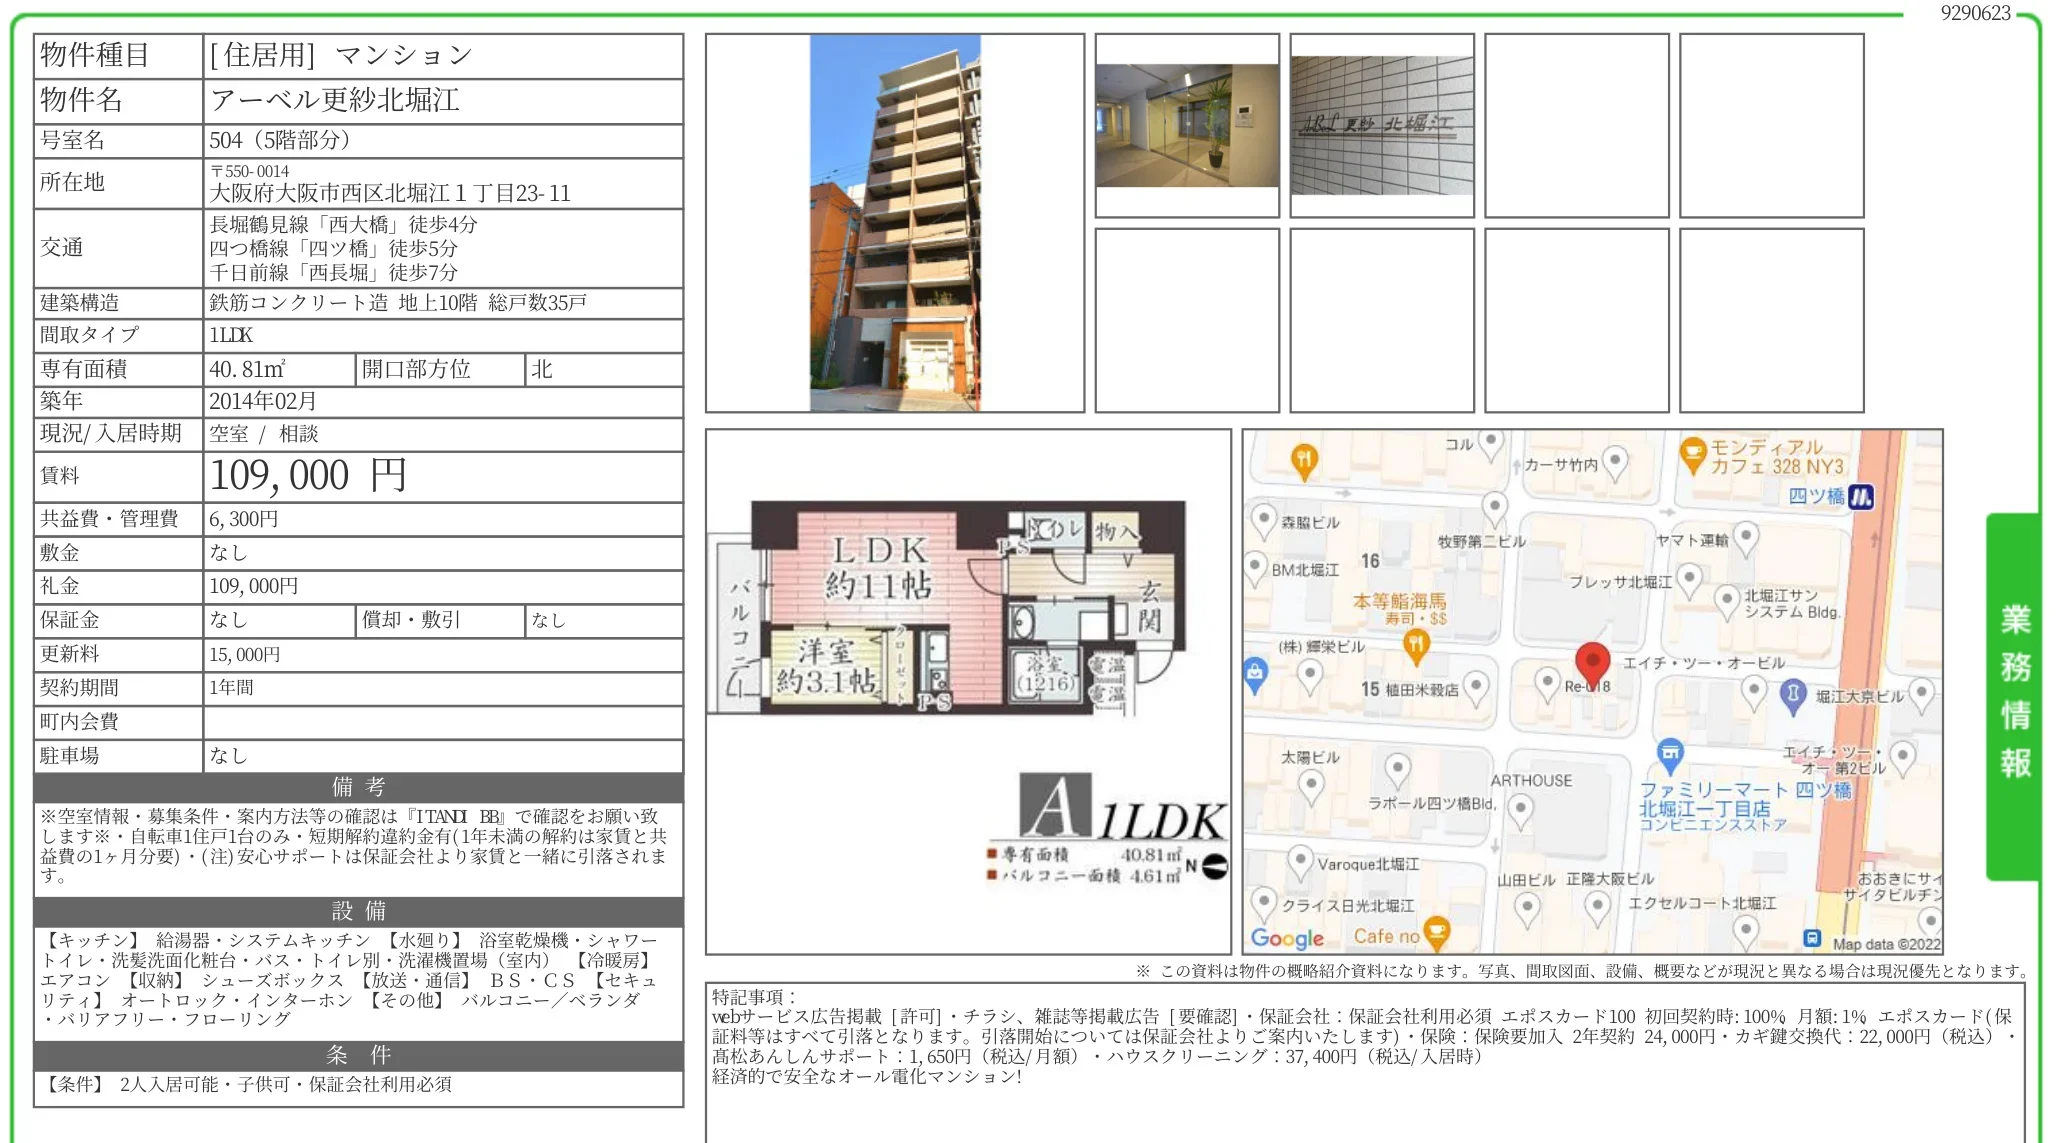
Task: Click the Cafe no coffee marker
Action: [x=1436, y=932]
